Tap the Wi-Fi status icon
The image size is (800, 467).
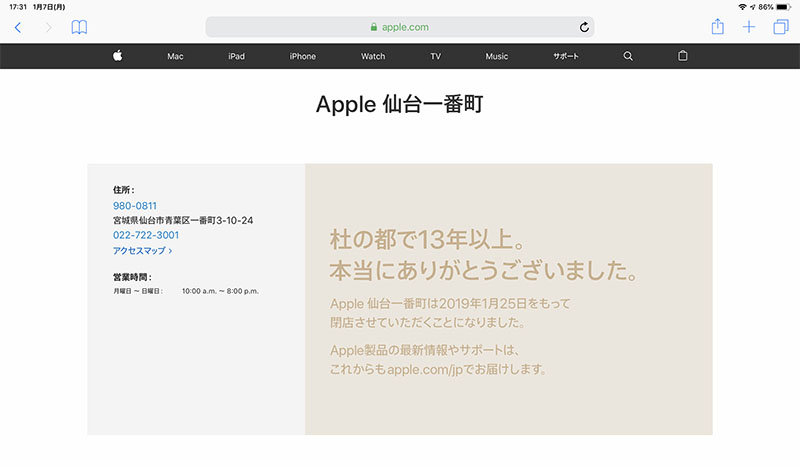pos(742,7)
